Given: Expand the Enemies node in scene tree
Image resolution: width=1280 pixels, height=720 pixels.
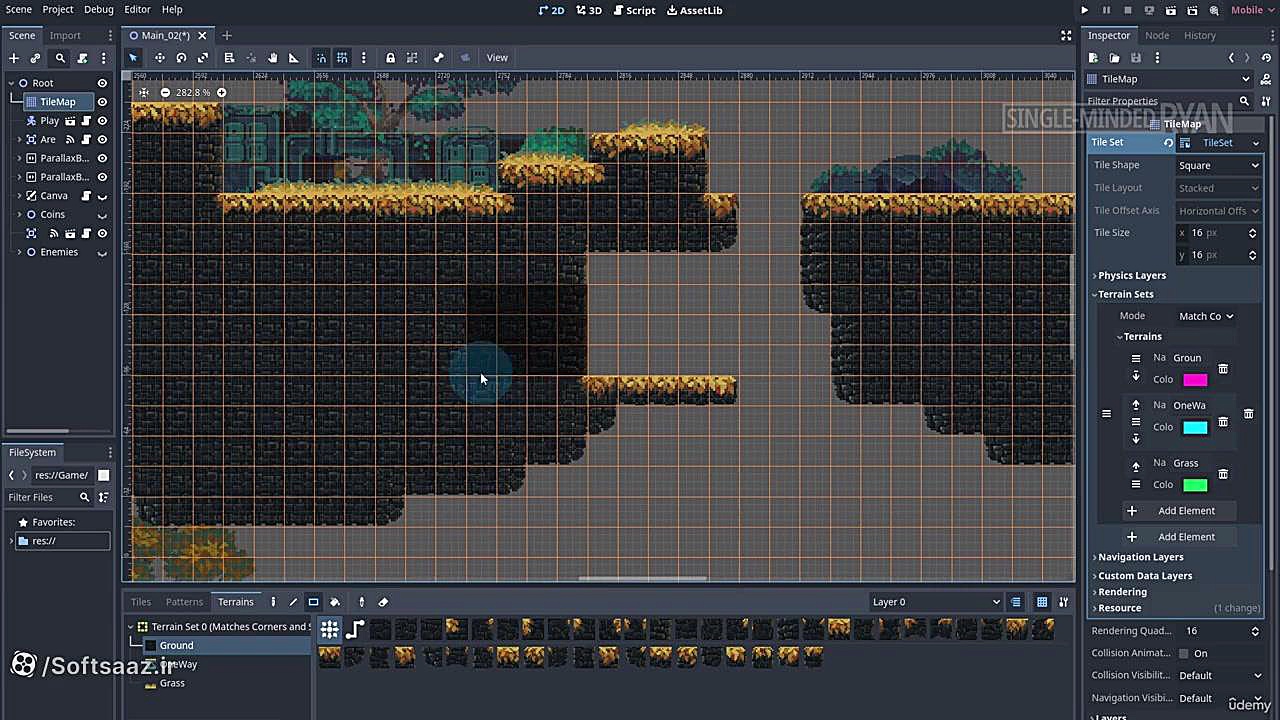Looking at the screenshot, I should click(19, 252).
